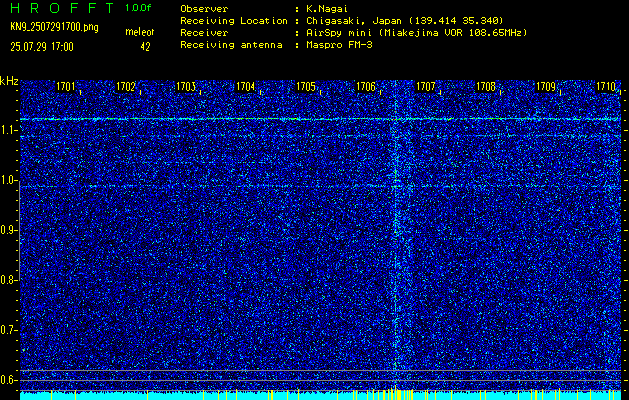Select the 1709 time marker
This screenshot has height=400, width=629.
[x=546, y=86]
